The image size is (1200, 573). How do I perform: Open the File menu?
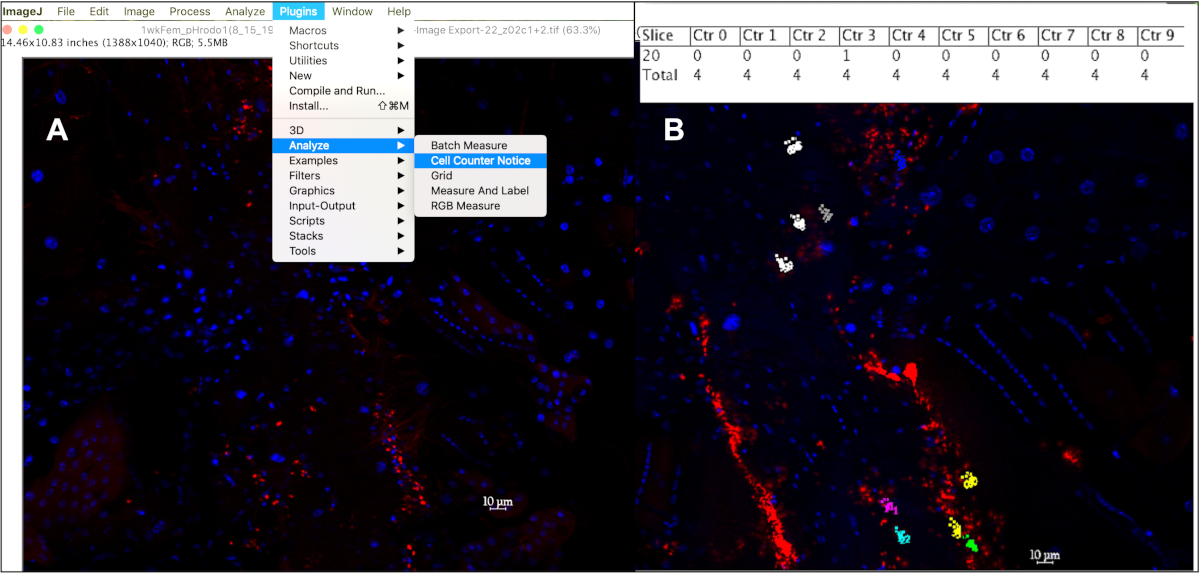click(x=66, y=12)
